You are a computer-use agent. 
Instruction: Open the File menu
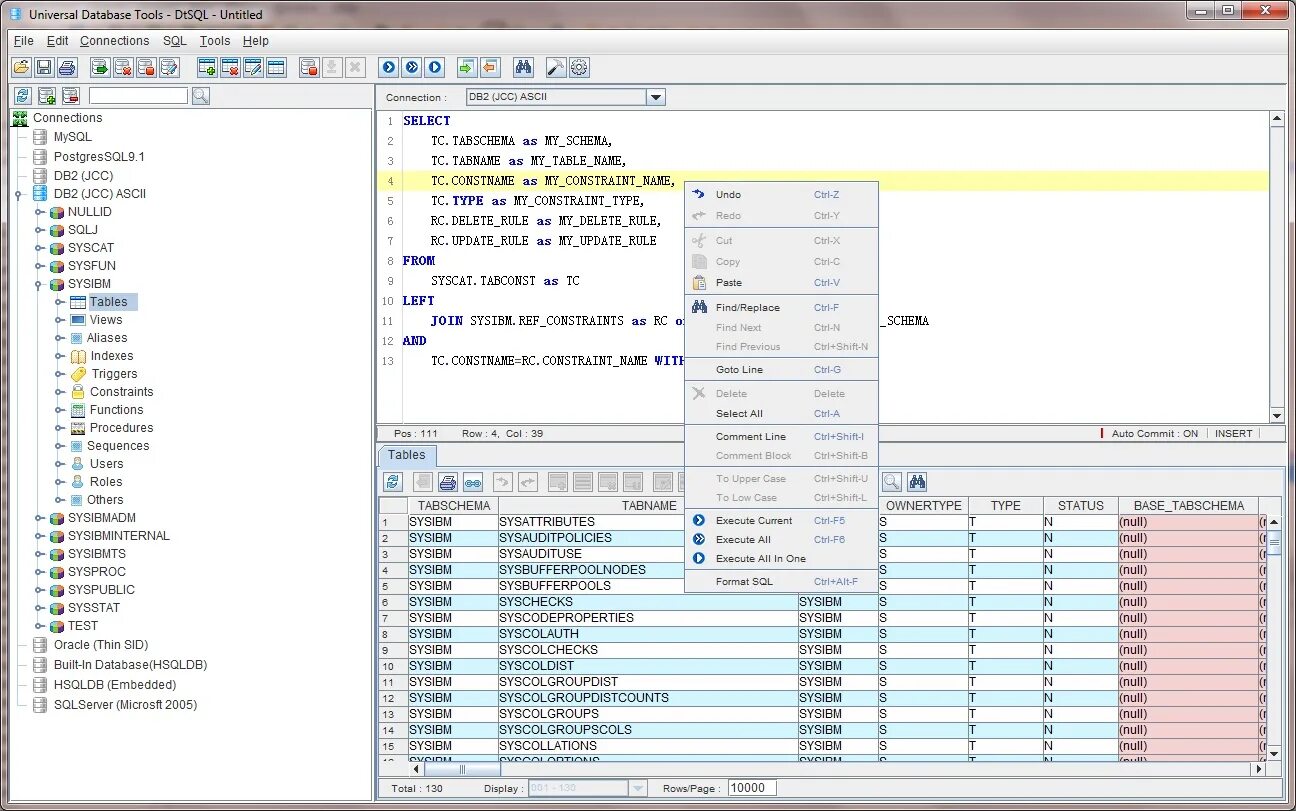(x=24, y=41)
